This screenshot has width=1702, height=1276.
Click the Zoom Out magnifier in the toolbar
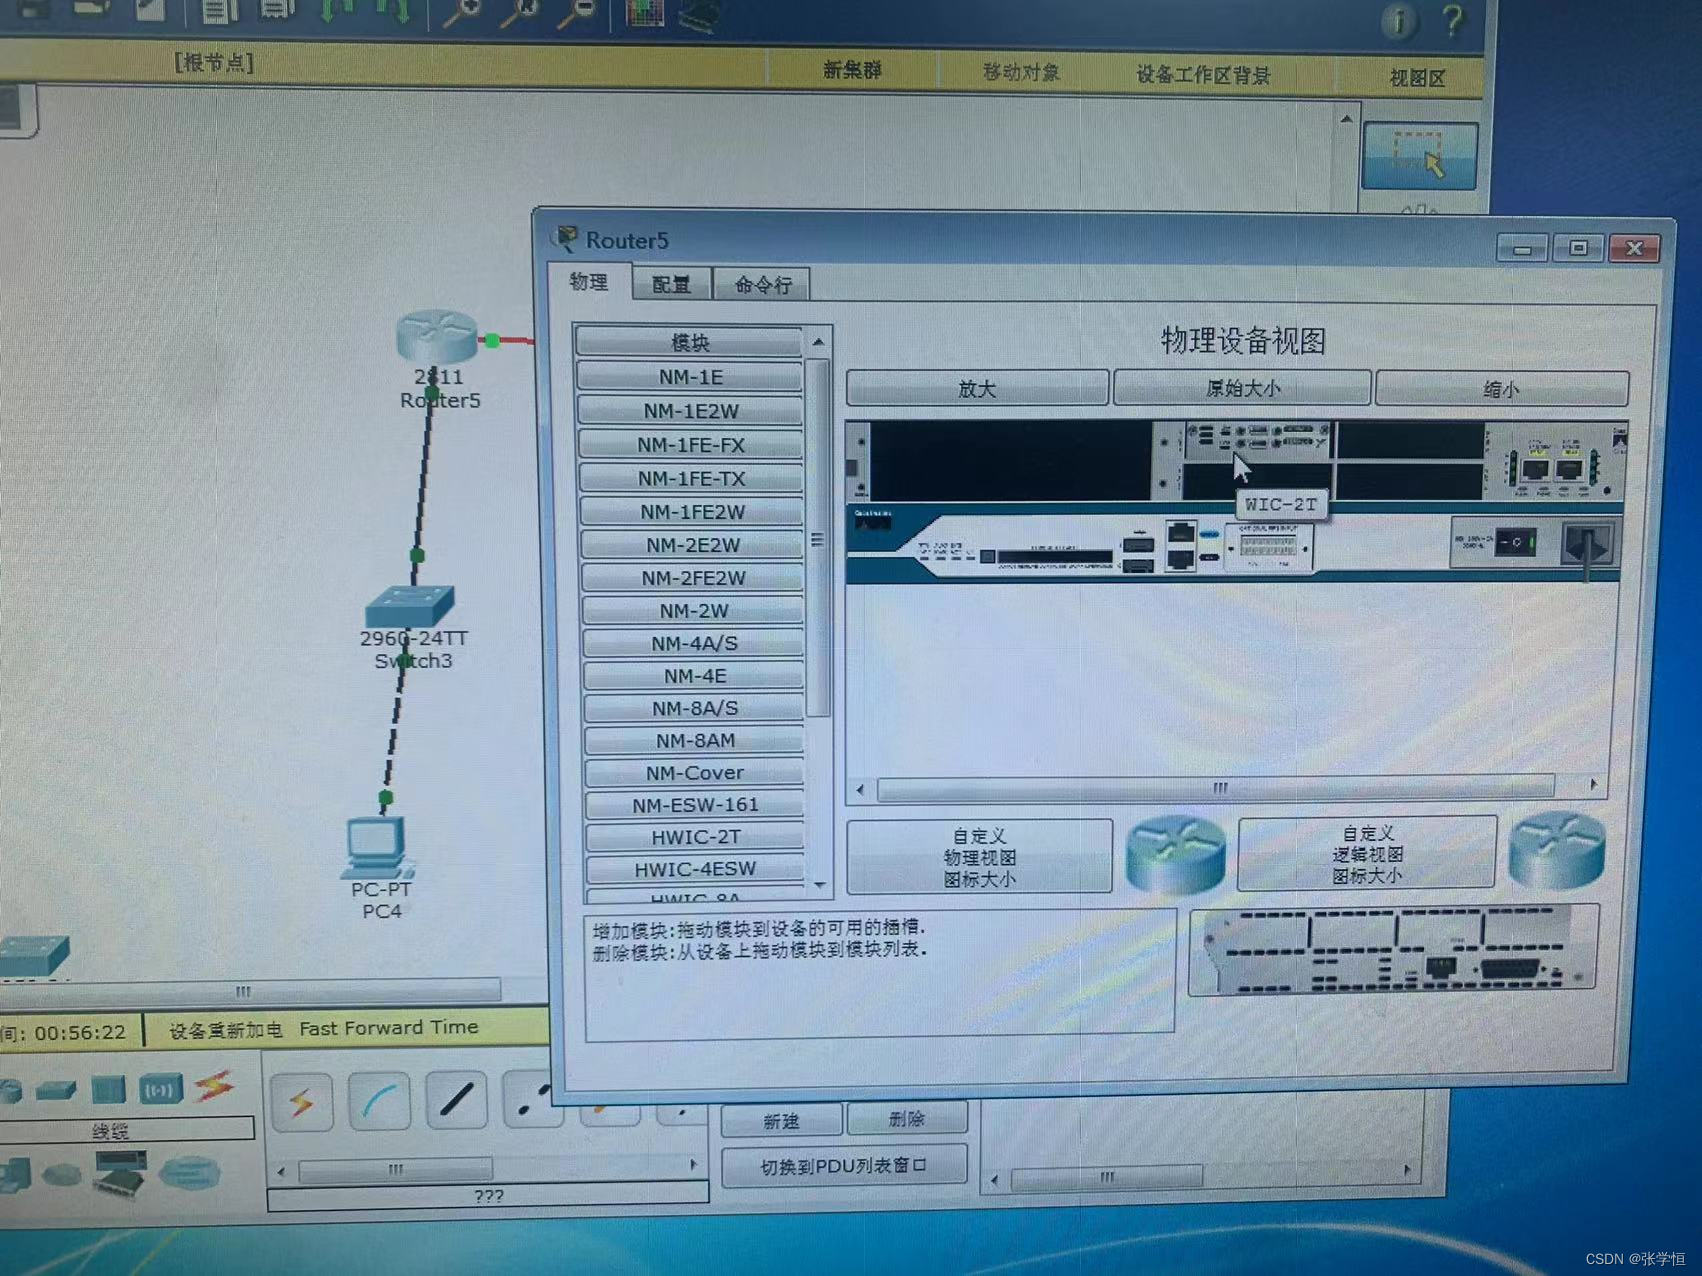[575, 11]
